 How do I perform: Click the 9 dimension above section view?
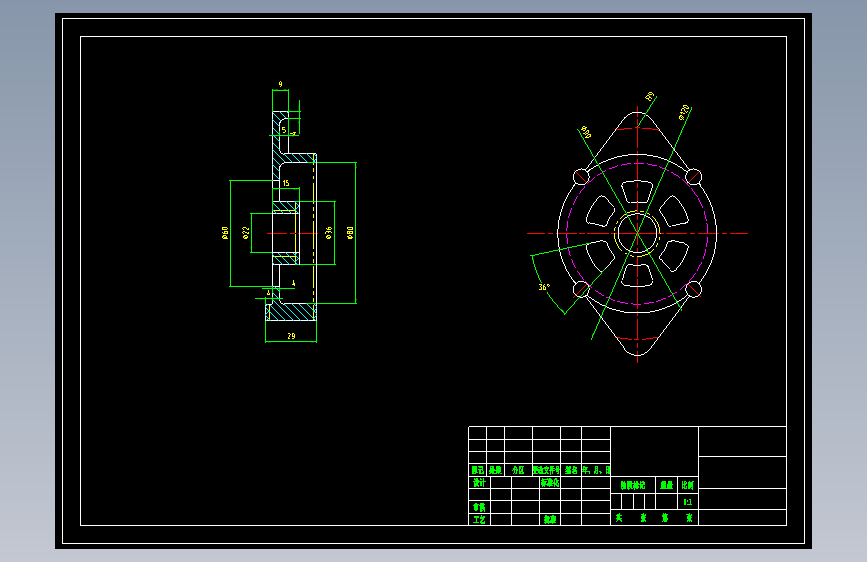pos(280,84)
